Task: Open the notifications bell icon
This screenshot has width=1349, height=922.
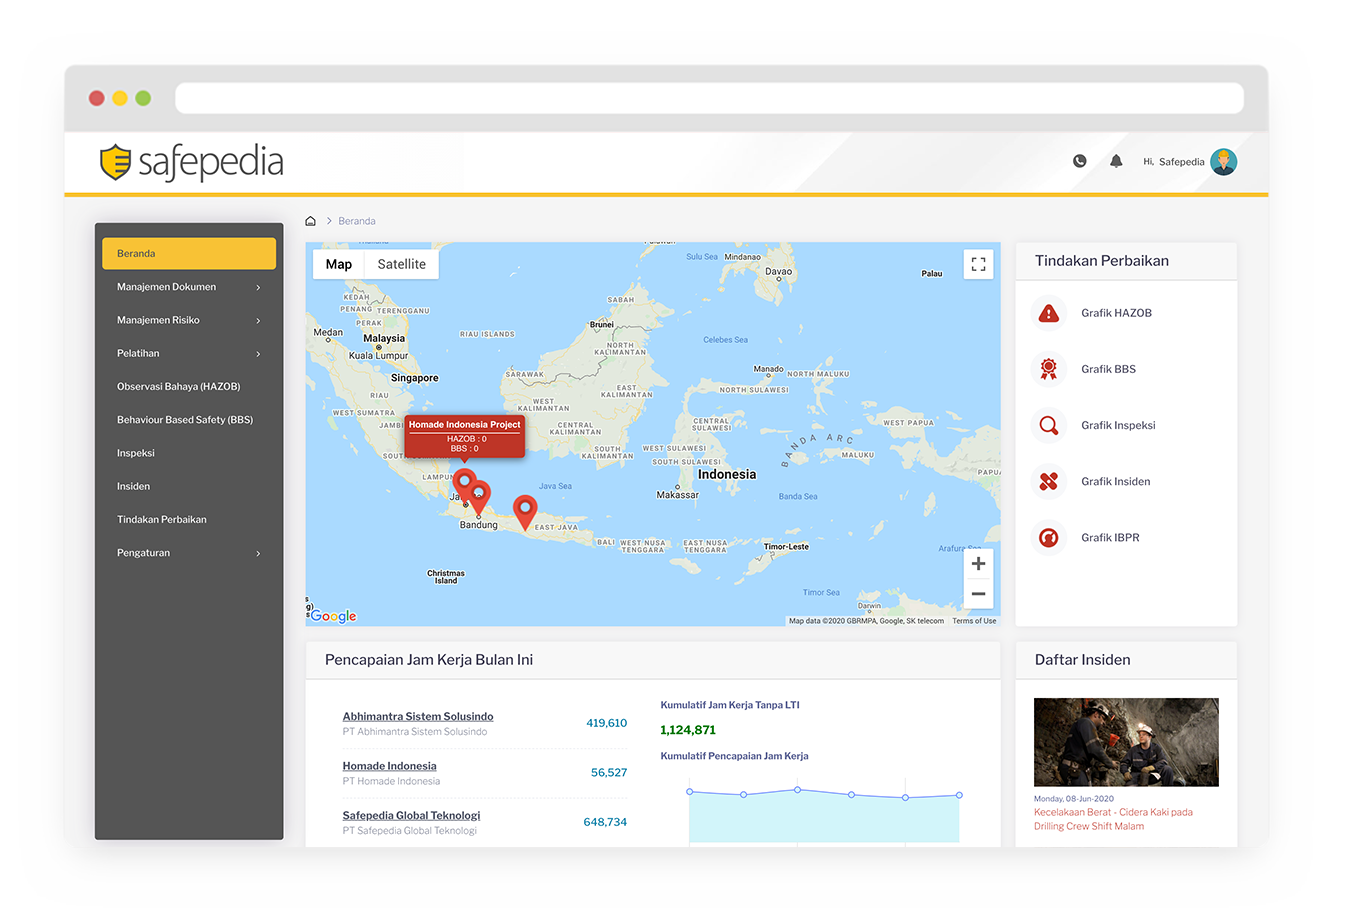Action: click(1116, 161)
